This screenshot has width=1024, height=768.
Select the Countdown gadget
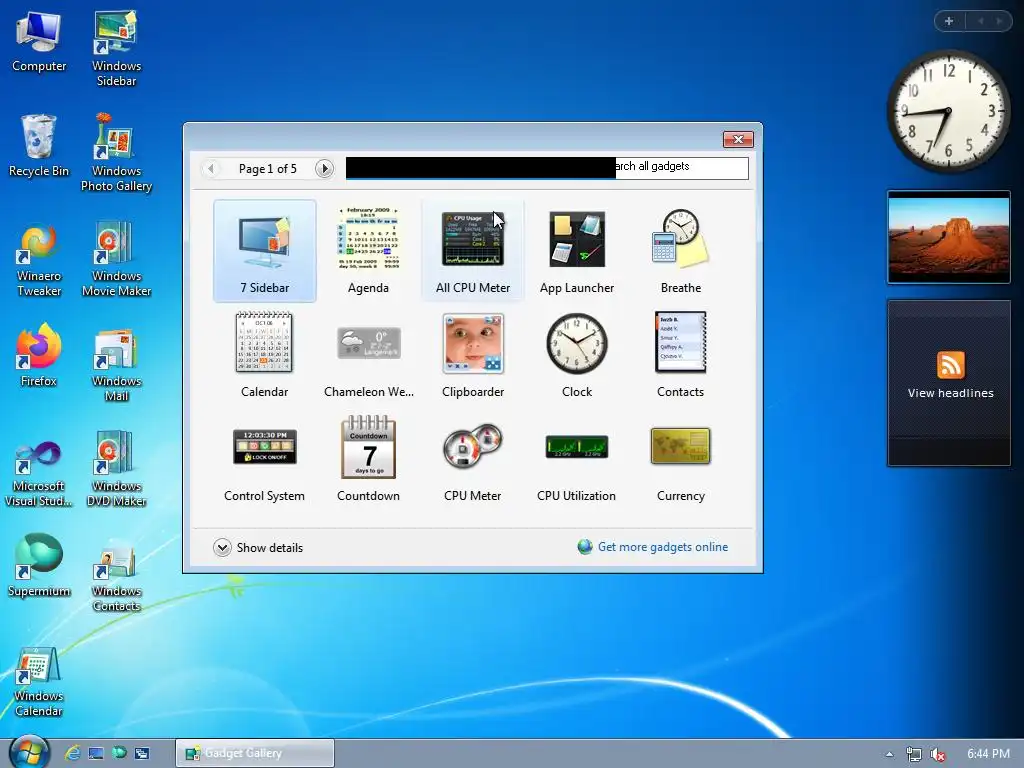click(368, 458)
